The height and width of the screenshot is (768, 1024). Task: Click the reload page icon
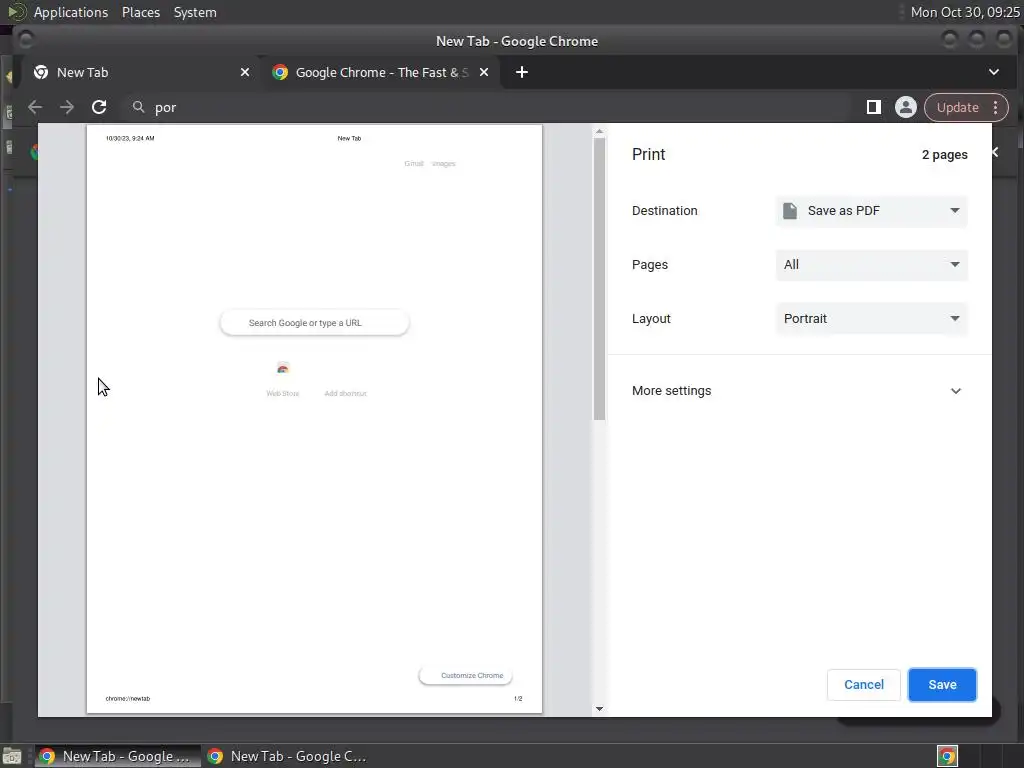point(99,107)
